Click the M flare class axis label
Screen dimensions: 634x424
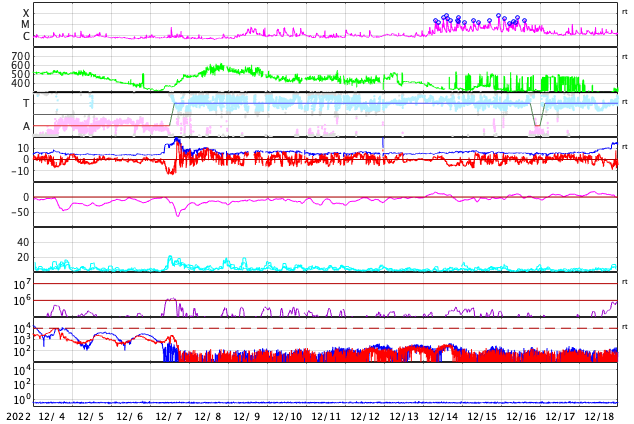point(25,24)
